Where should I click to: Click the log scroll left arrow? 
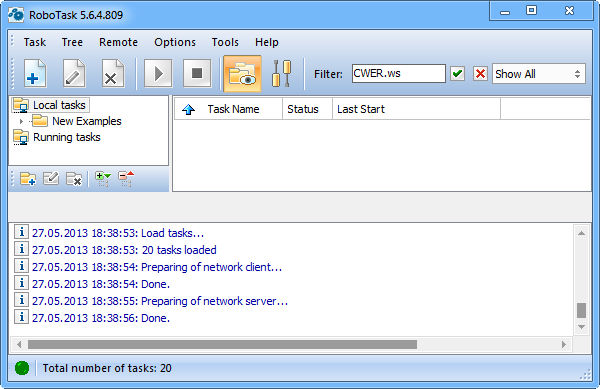point(19,345)
